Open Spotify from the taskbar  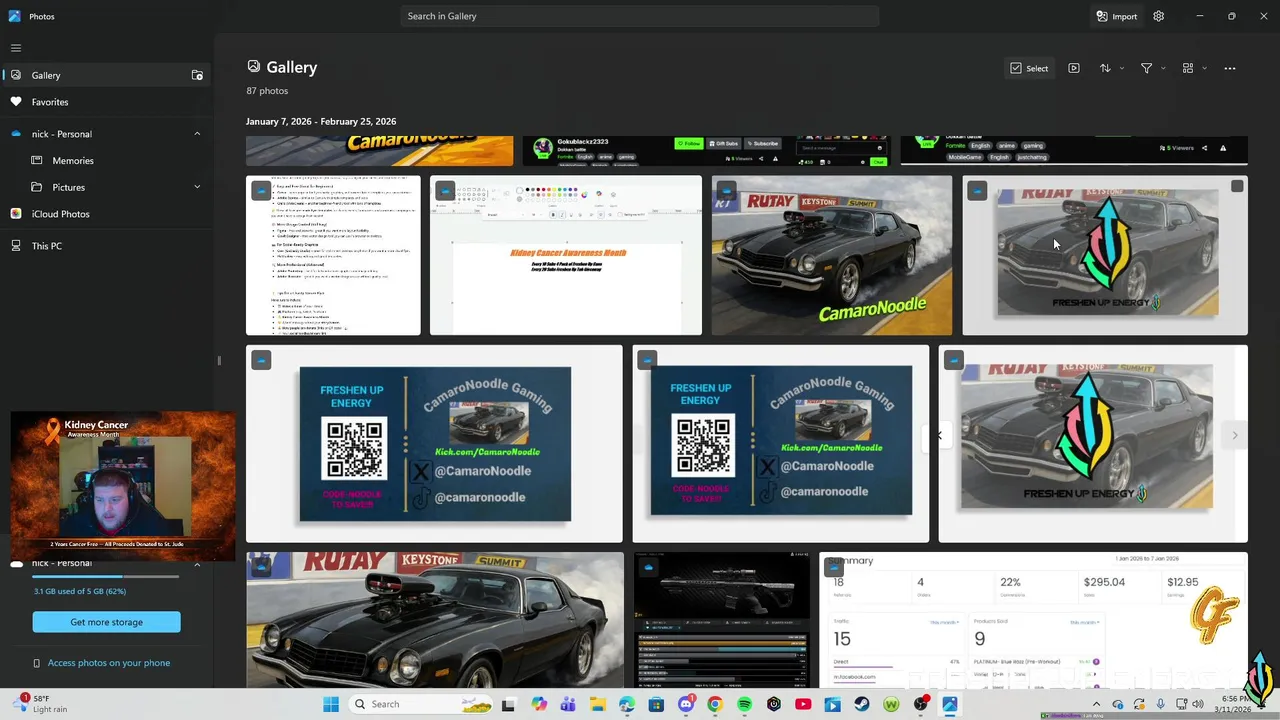click(744, 704)
